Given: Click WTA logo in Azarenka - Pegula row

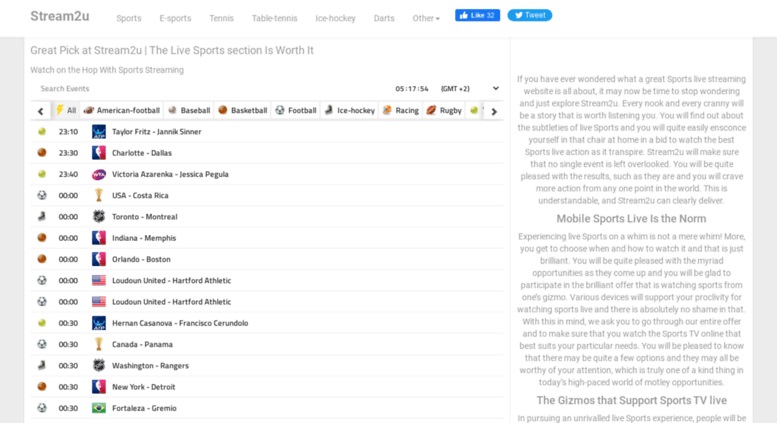Looking at the screenshot, I should coord(99,174).
